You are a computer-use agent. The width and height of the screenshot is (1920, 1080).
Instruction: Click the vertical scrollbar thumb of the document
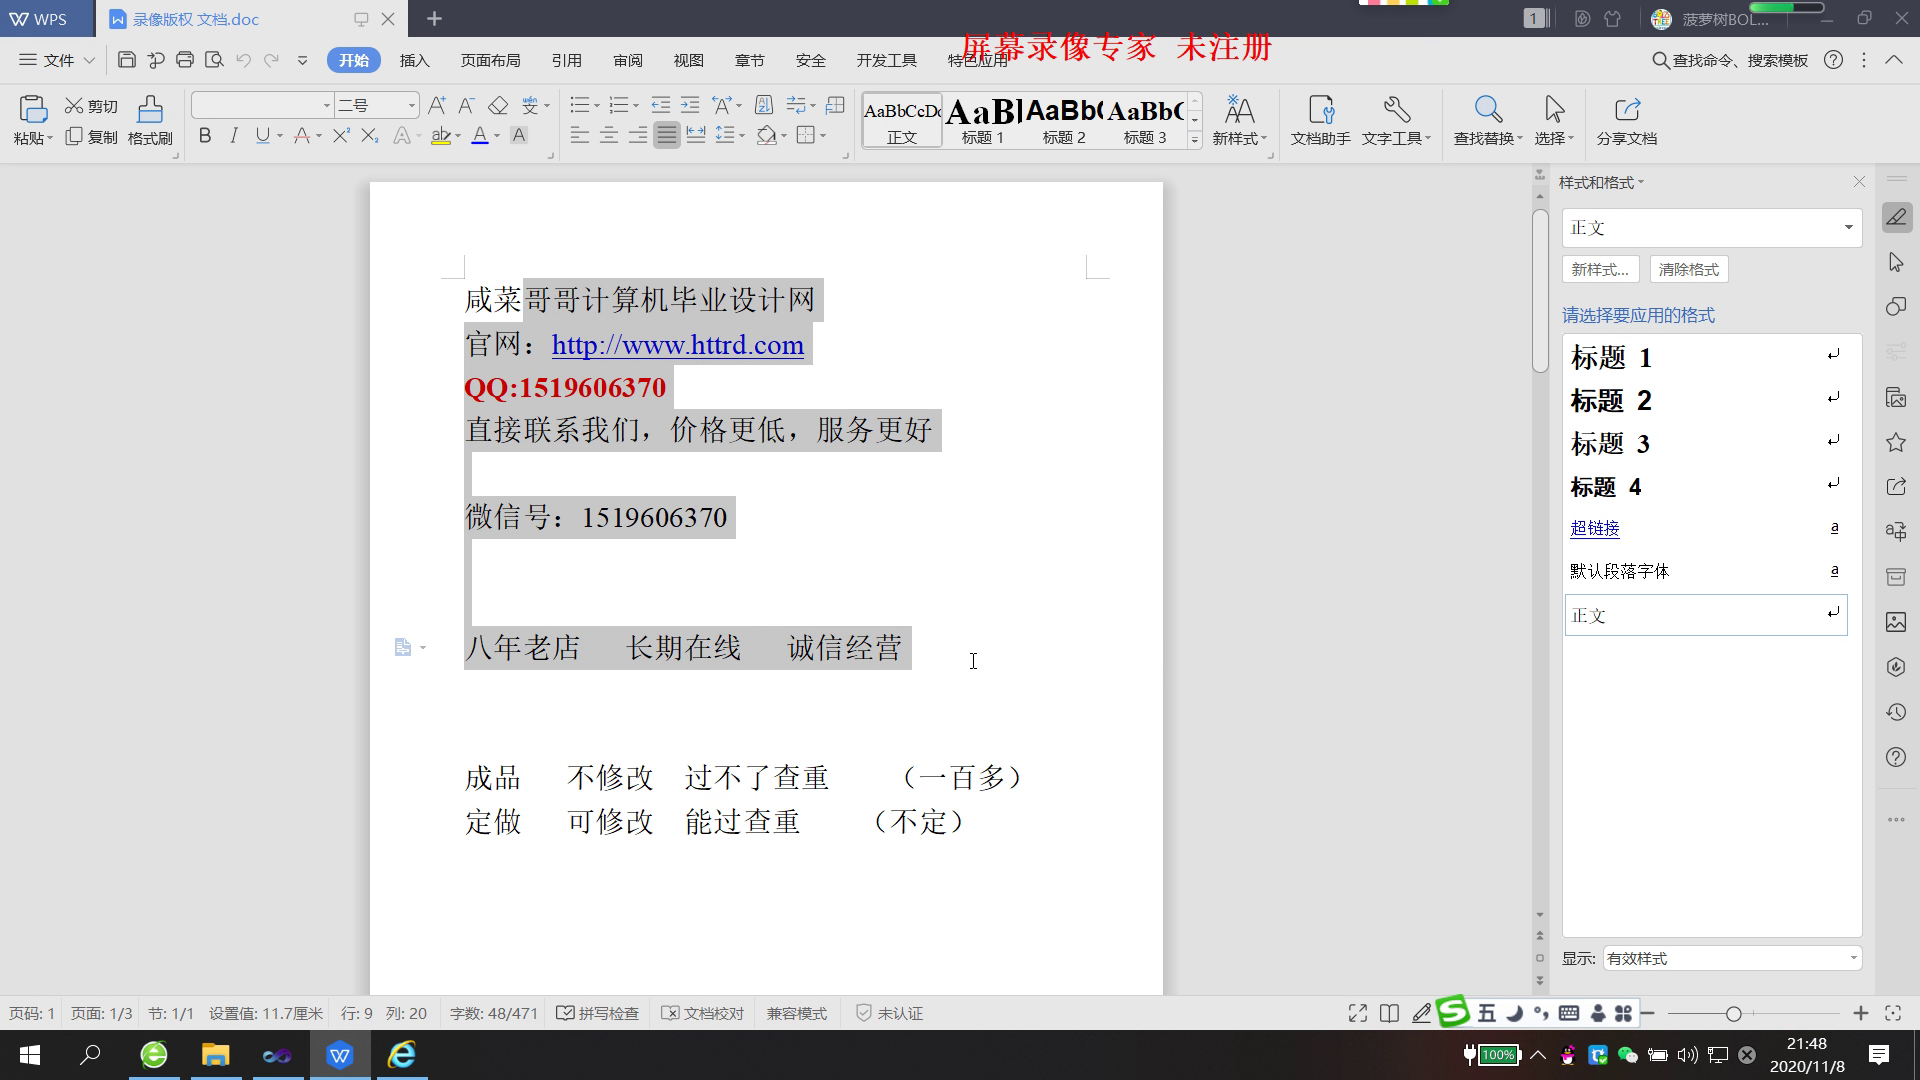(1540, 290)
